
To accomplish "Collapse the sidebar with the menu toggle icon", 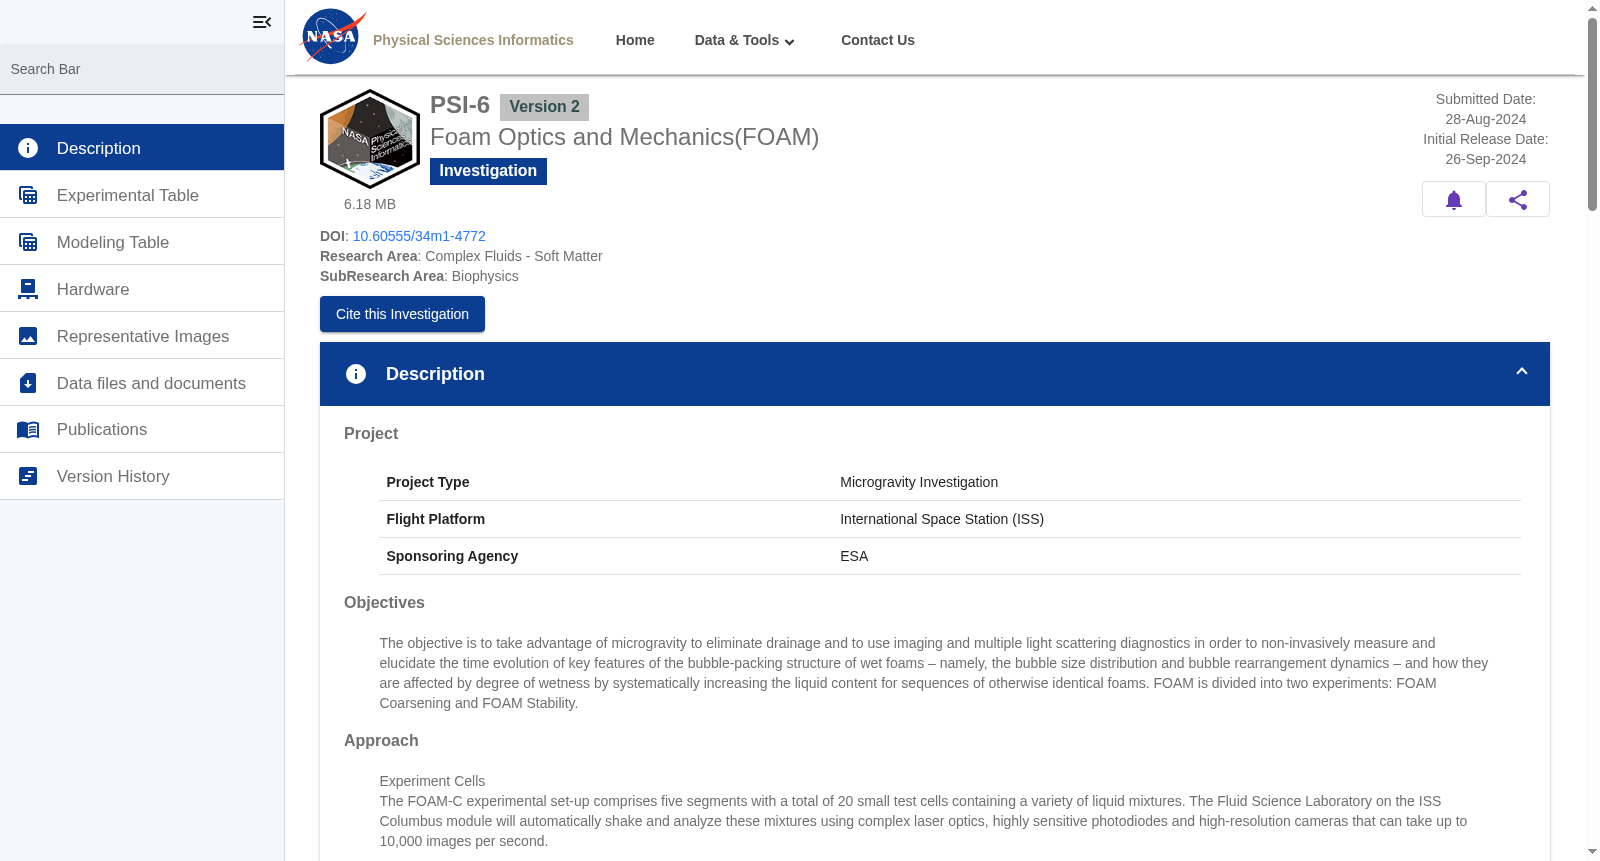I will pyautogui.click(x=262, y=22).
